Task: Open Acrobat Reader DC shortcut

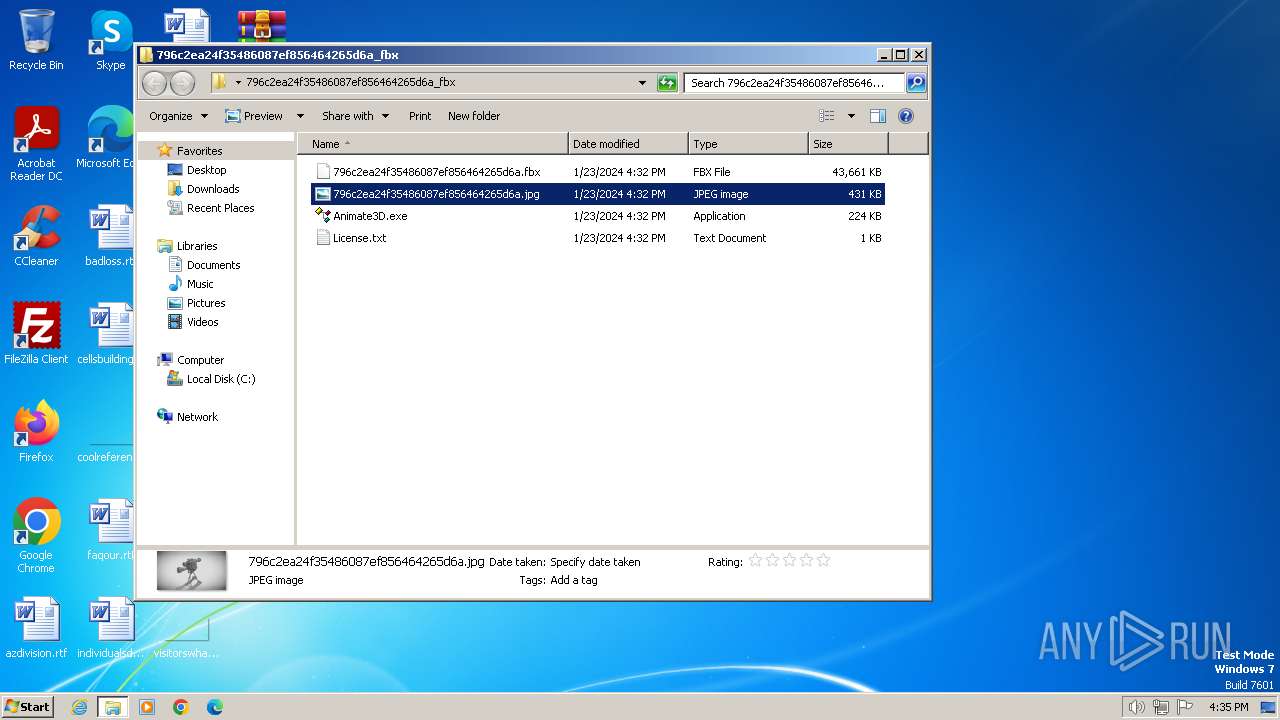Action: 36,144
